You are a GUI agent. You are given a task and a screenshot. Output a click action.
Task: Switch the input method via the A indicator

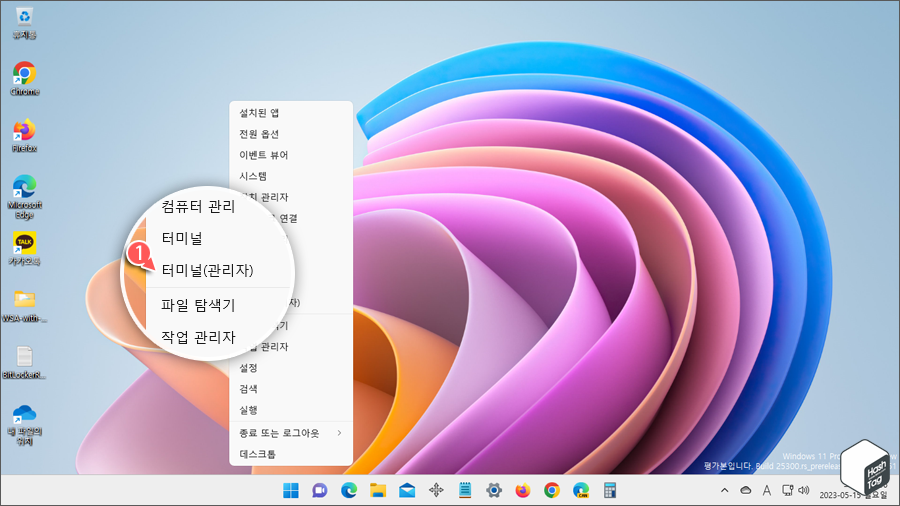click(x=767, y=491)
